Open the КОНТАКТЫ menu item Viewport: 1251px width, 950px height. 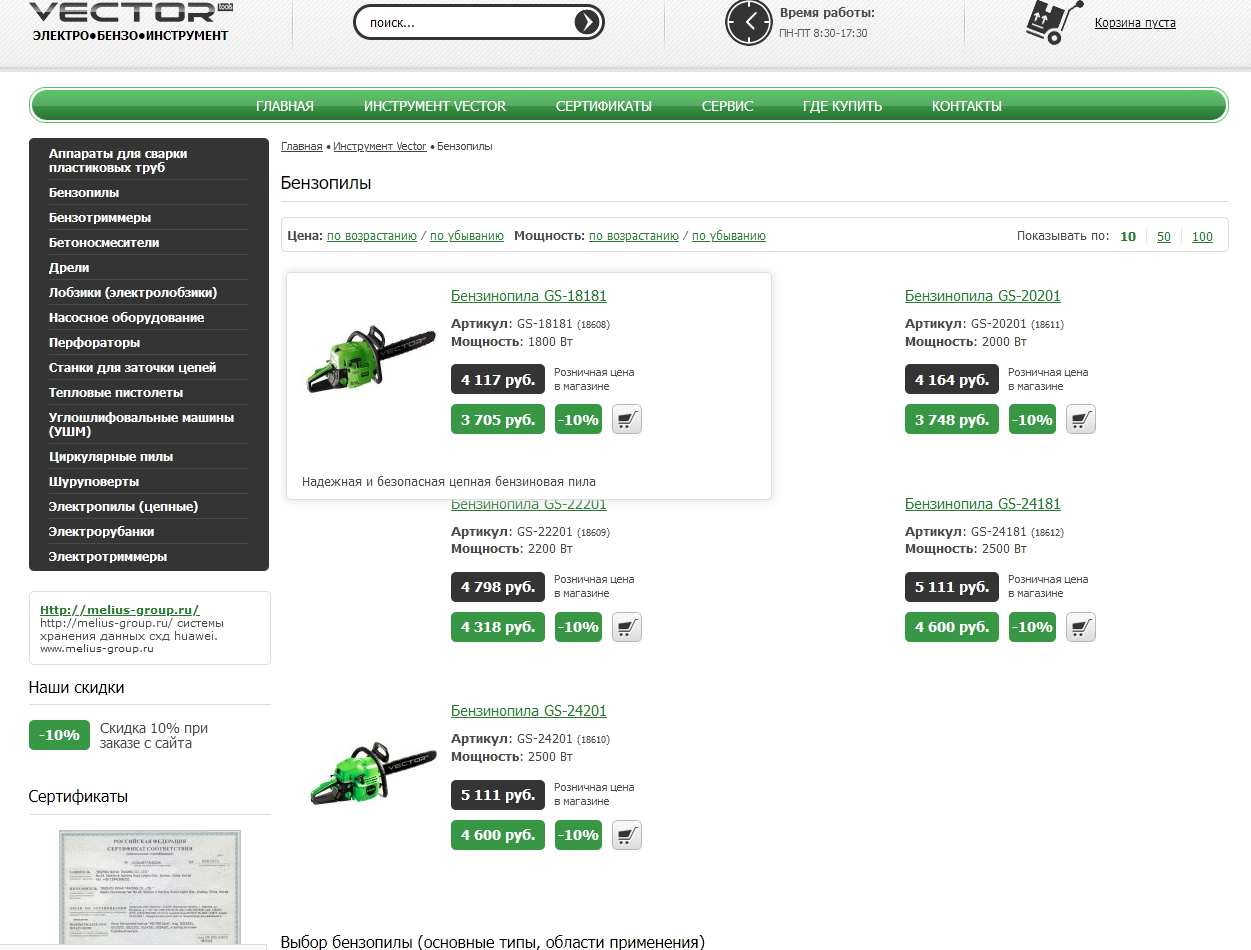[x=967, y=106]
